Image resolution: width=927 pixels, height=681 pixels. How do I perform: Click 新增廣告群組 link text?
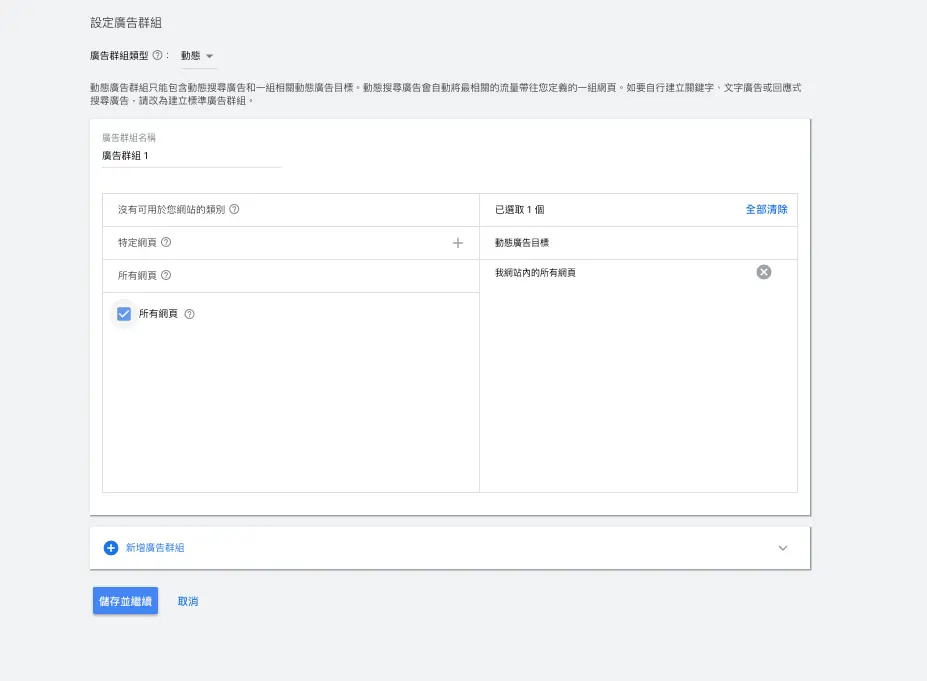[155, 548]
